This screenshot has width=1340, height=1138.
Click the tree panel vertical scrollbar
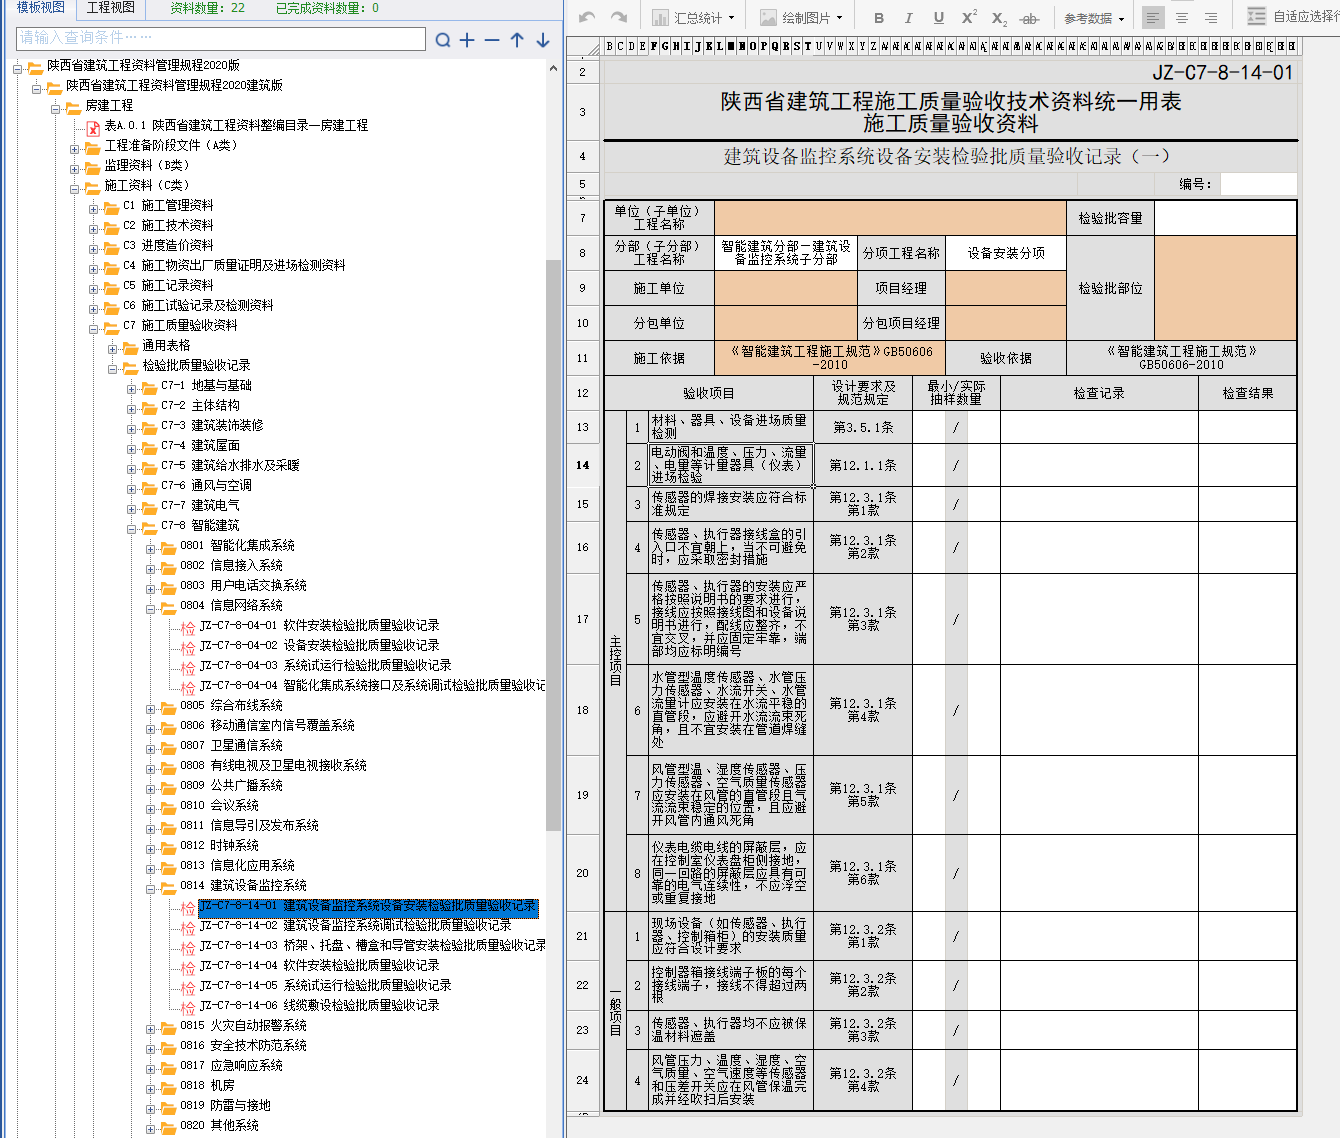(x=553, y=545)
